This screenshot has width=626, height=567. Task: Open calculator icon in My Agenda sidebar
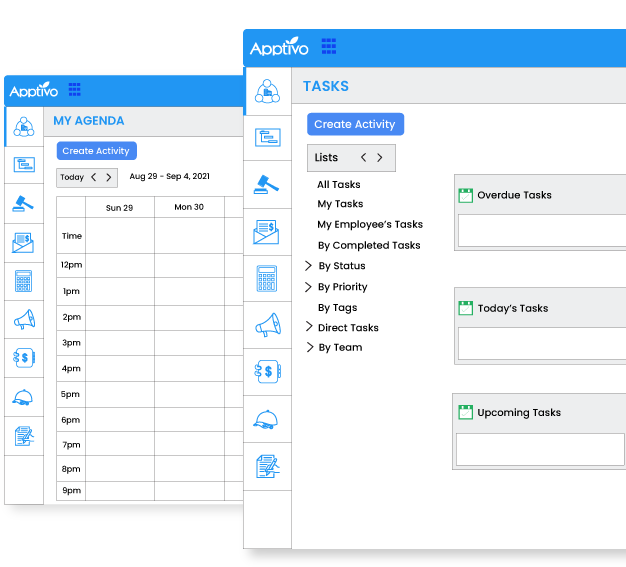coord(24,281)
